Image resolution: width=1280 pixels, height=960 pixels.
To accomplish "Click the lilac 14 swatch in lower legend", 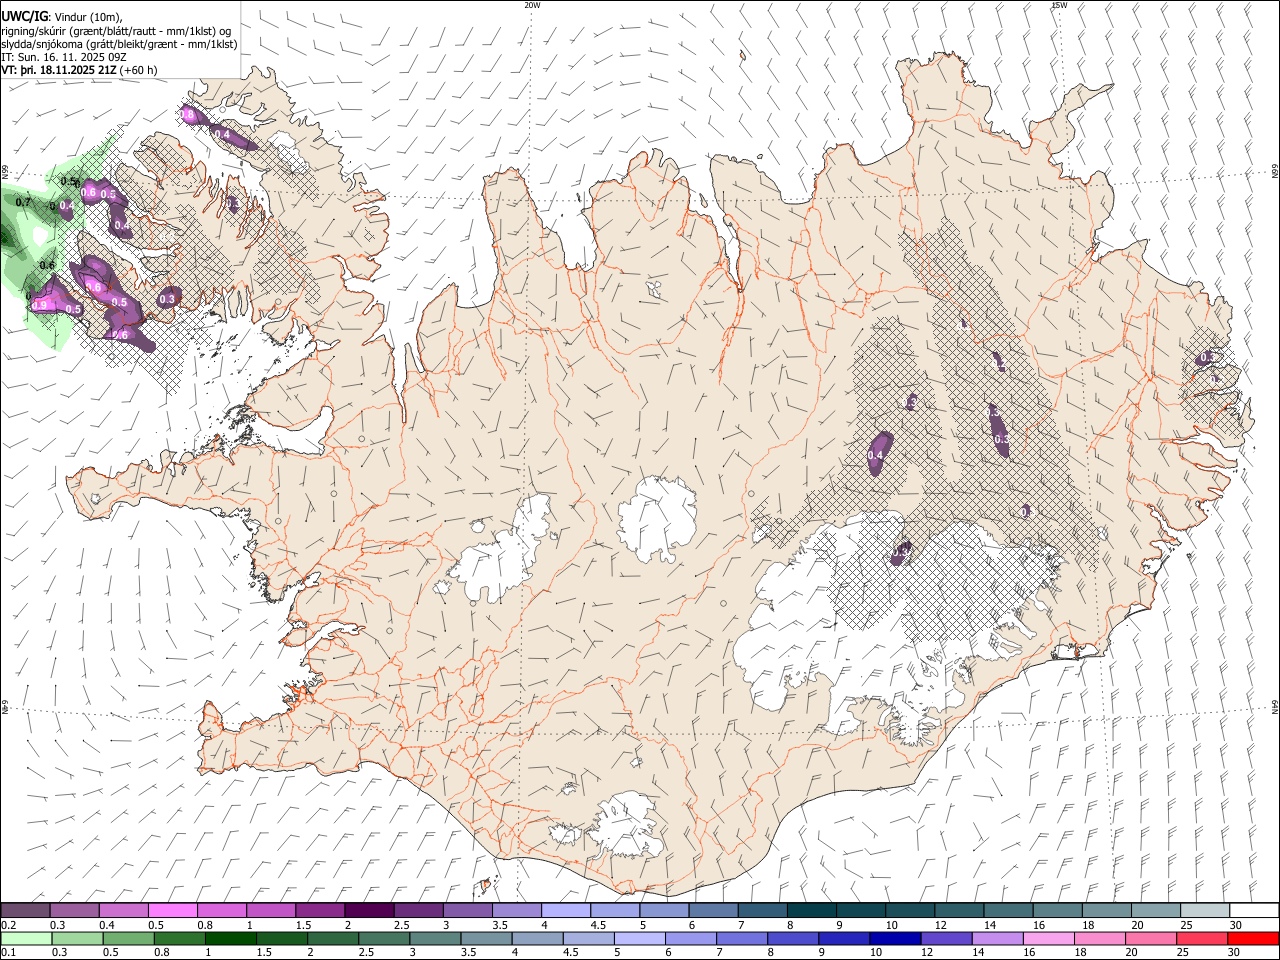I will 997,938.
